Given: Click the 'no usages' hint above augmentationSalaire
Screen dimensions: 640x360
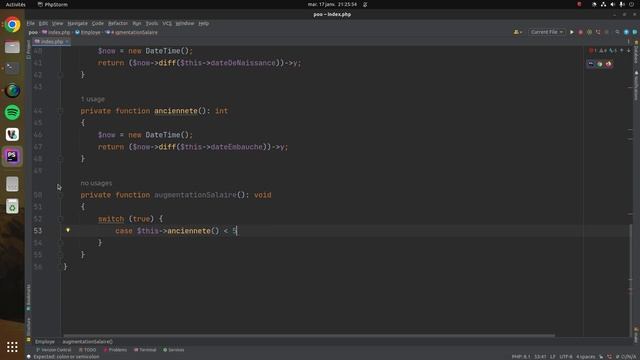Looking at the screenshot, I should pyautogui.click(x=96, y=183).
